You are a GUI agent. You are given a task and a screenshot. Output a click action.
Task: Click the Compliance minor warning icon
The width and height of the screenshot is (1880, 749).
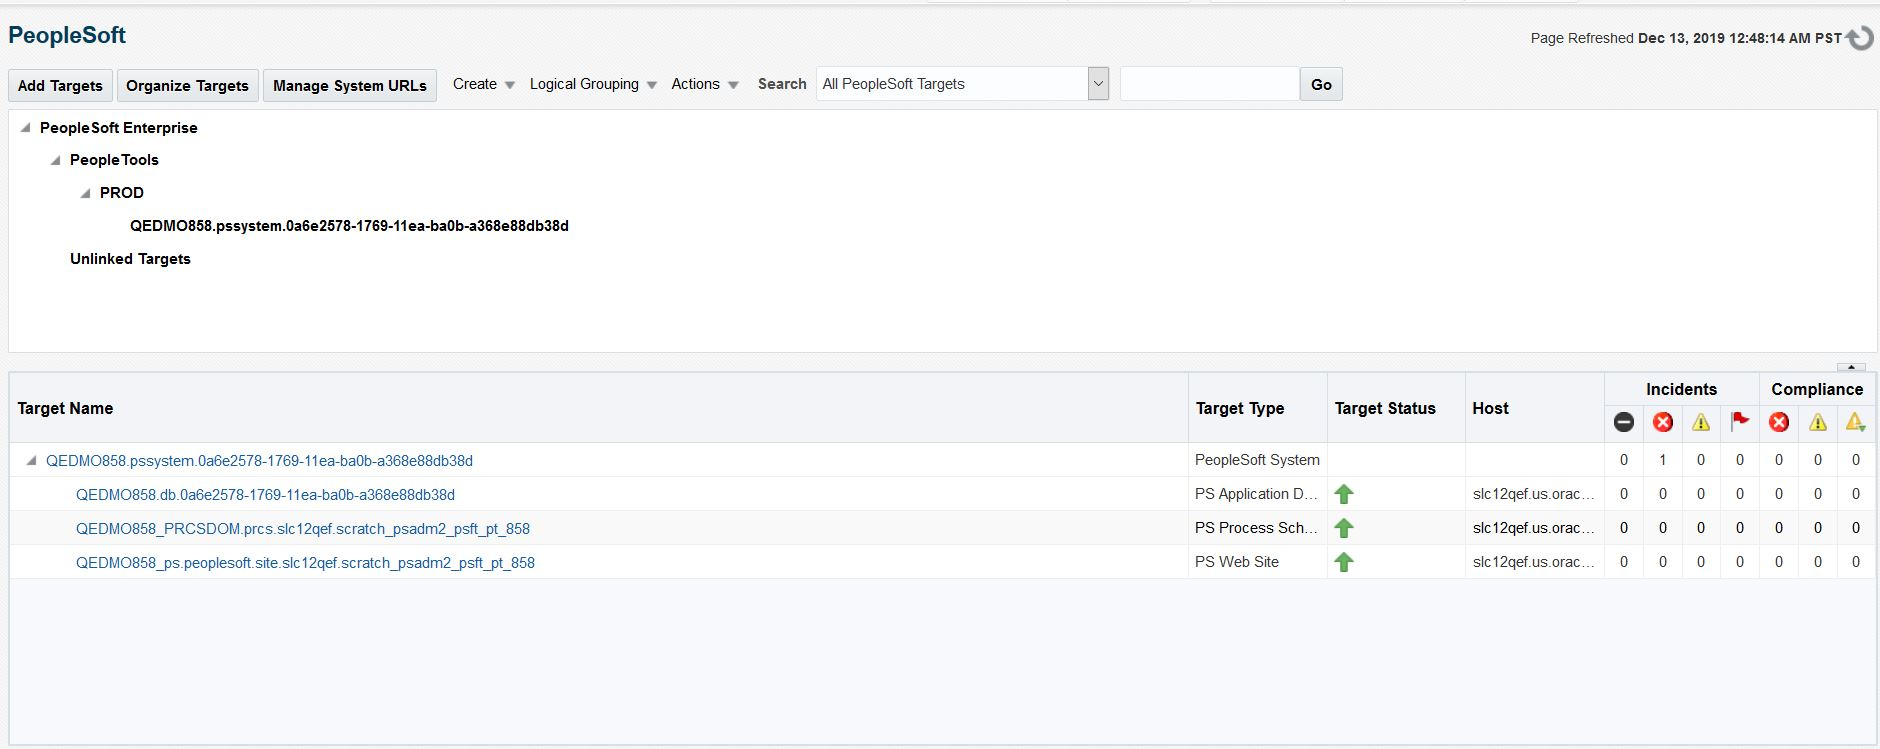pyautogui.click(x=1856, y=422)
